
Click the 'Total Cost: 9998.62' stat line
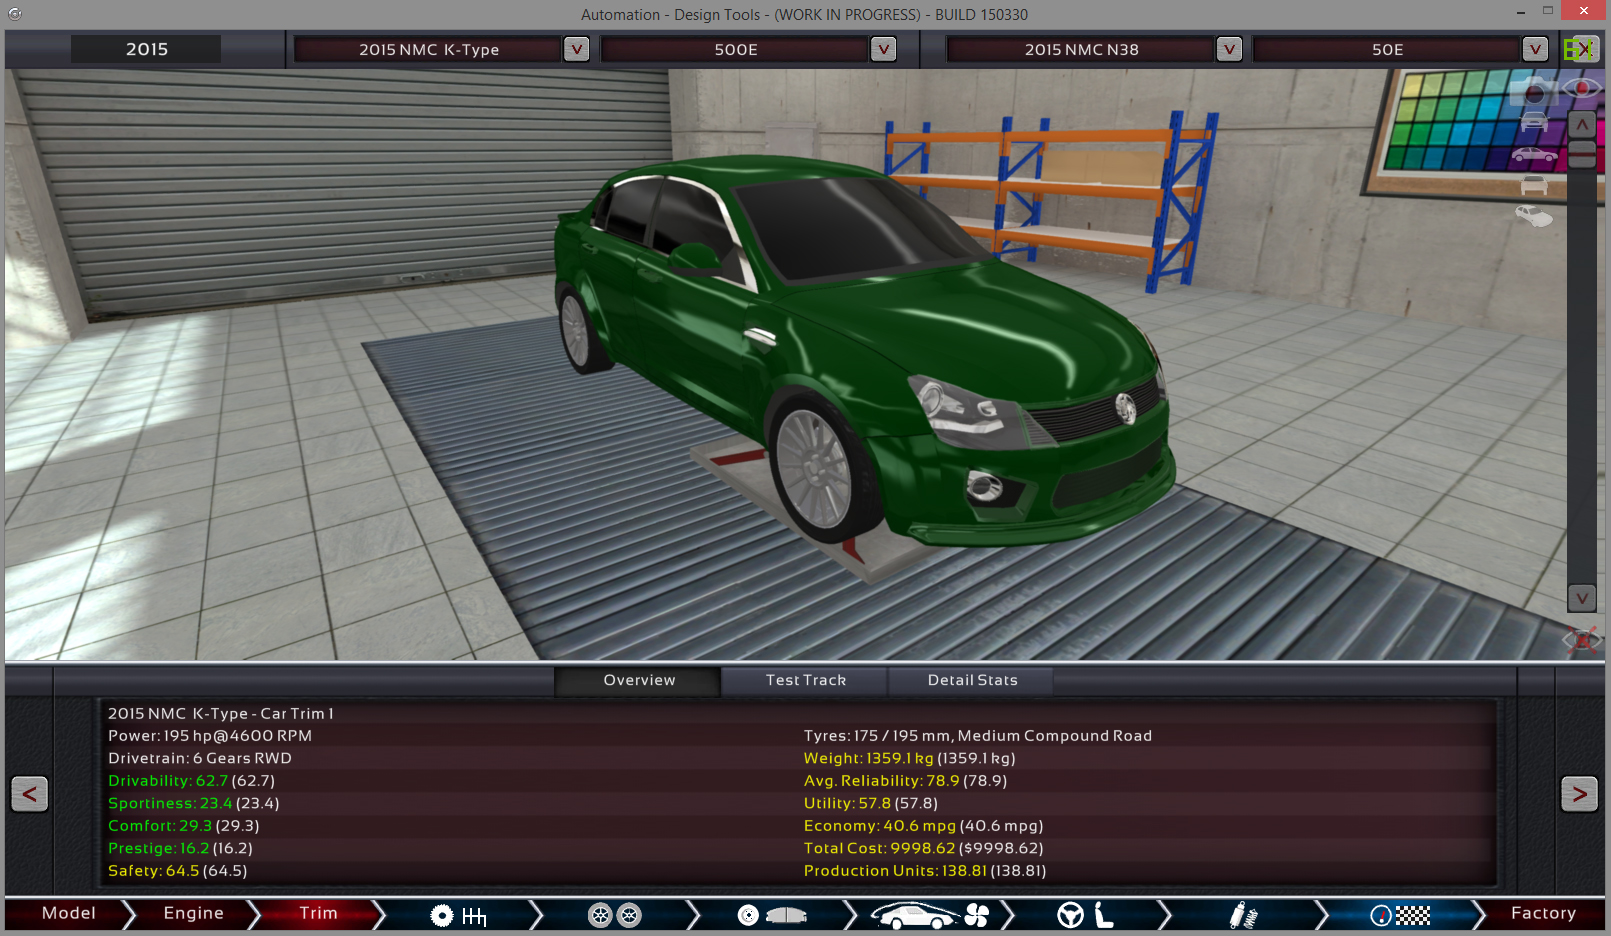point(923,848)
